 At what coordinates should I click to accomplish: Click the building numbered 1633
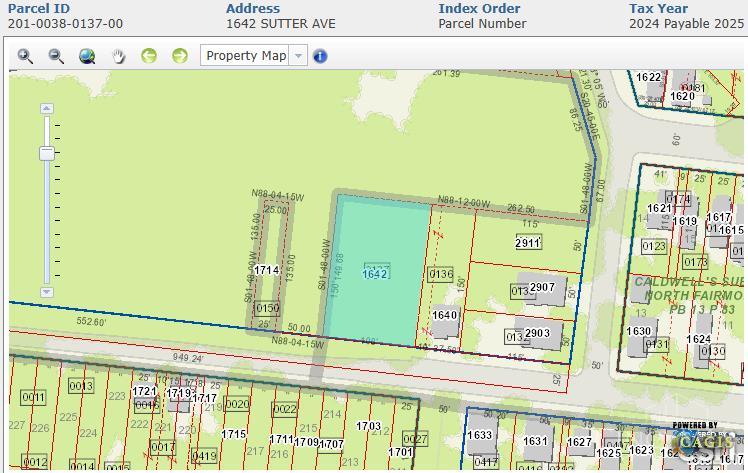pos(481,434)
